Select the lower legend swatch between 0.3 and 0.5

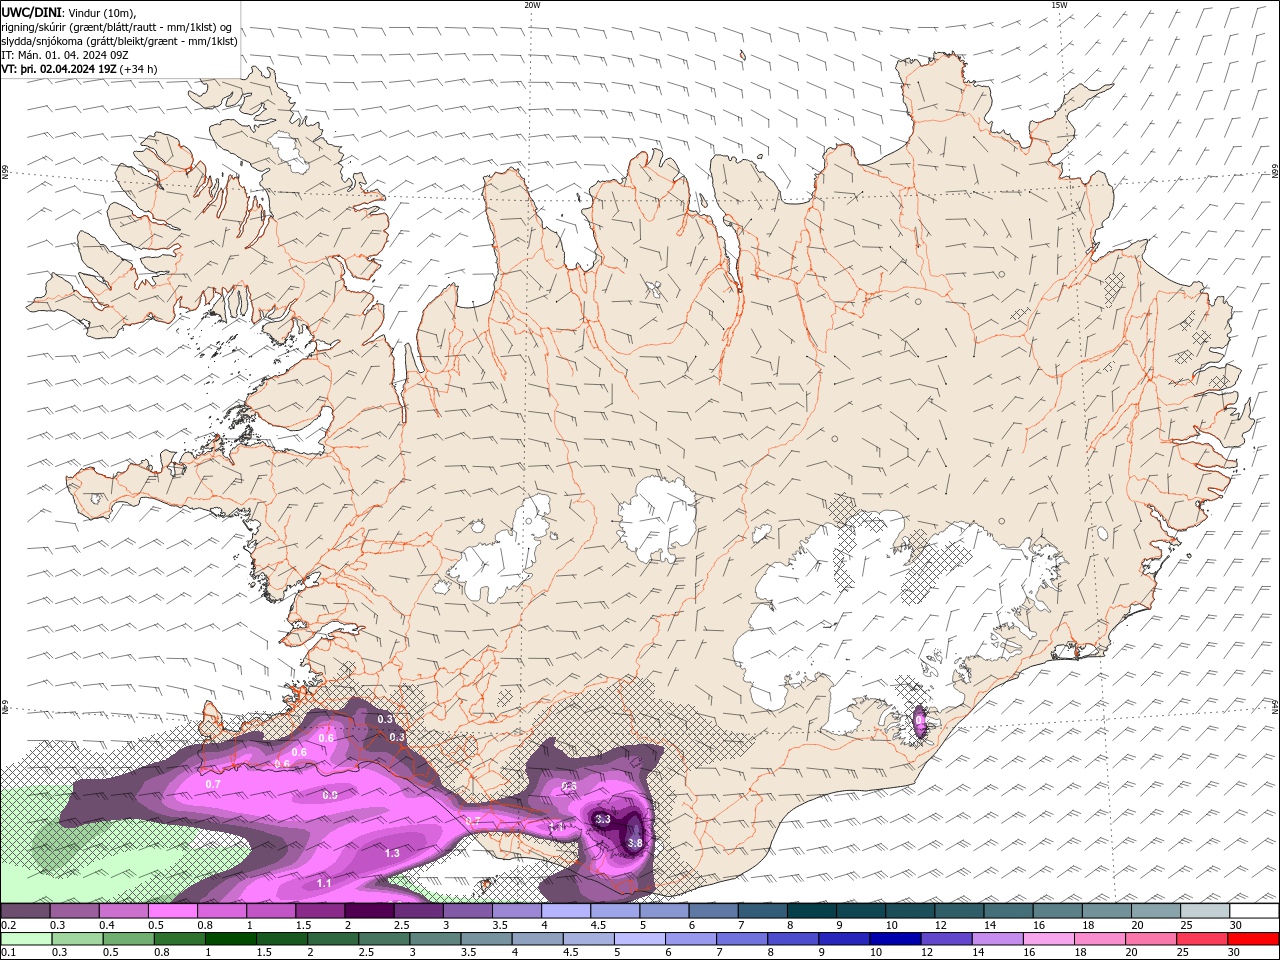click(x=77, y=939)
